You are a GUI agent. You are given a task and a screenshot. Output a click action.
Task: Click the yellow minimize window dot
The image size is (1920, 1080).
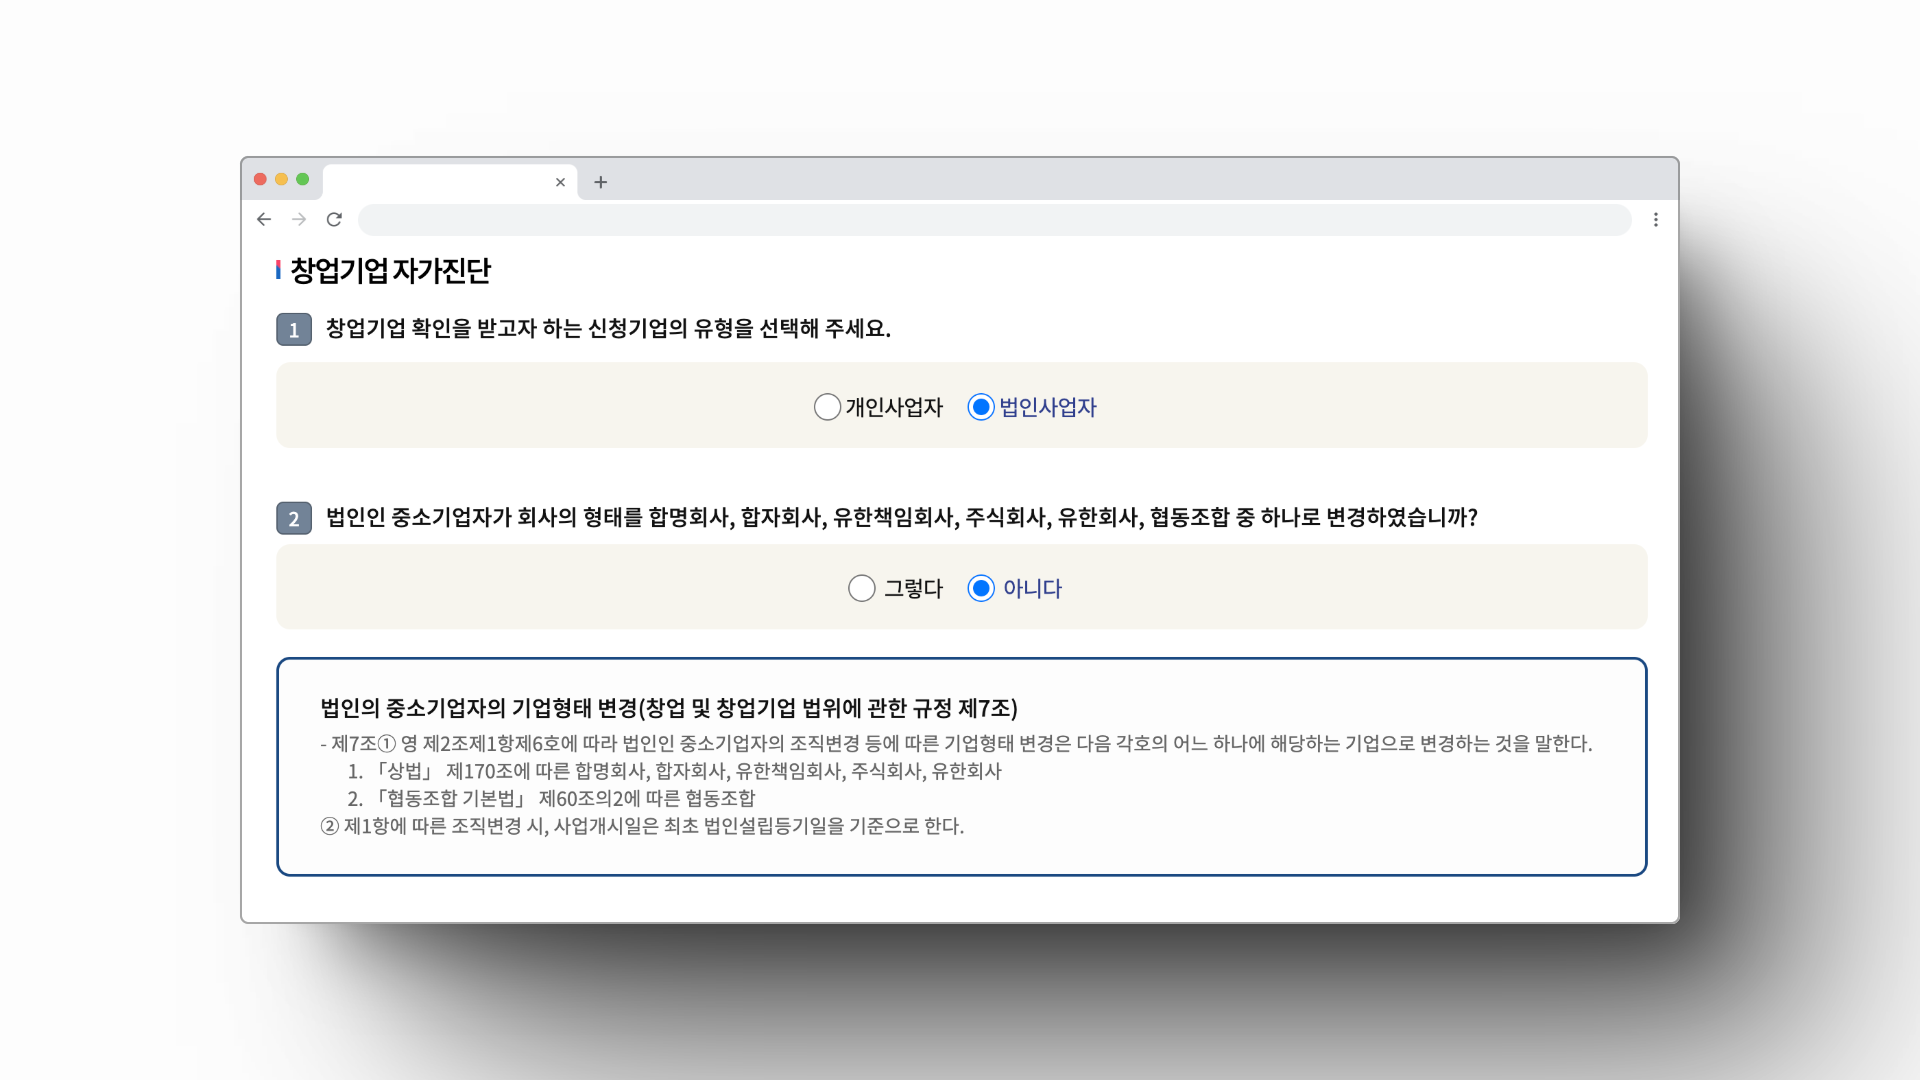(x=281, y=179)
